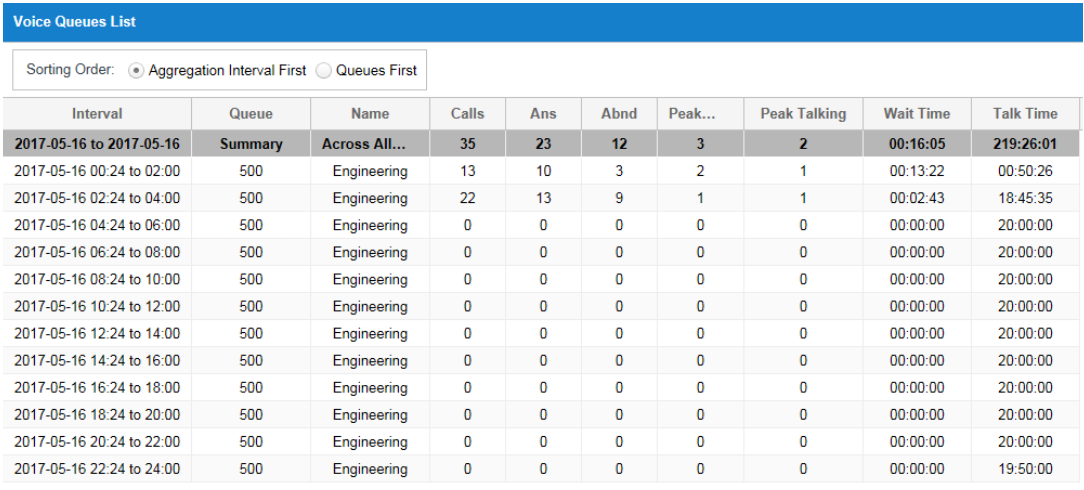
Task: Select the 00:24 to 02:00 interval row
Action: pyautogui.click(x=542, y=171)
